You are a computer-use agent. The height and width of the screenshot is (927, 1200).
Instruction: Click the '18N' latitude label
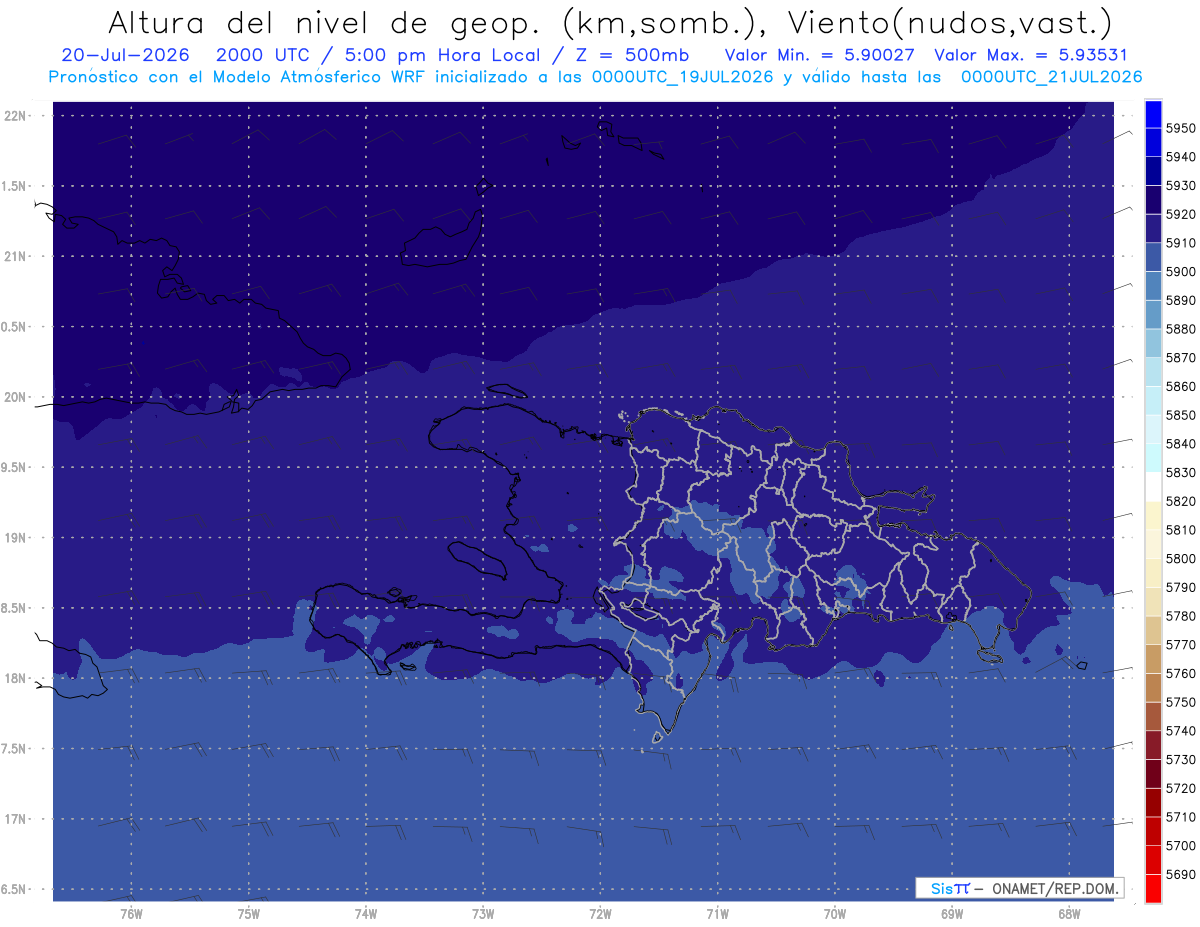(17, 678)
